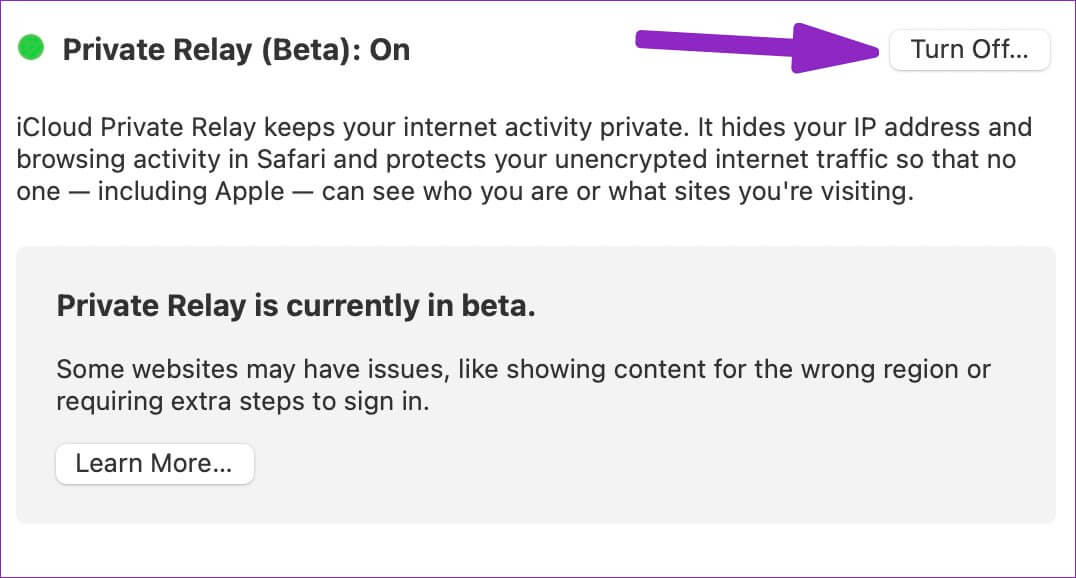Click the "On" status word in the title
1076x578 pixels.
390,50
